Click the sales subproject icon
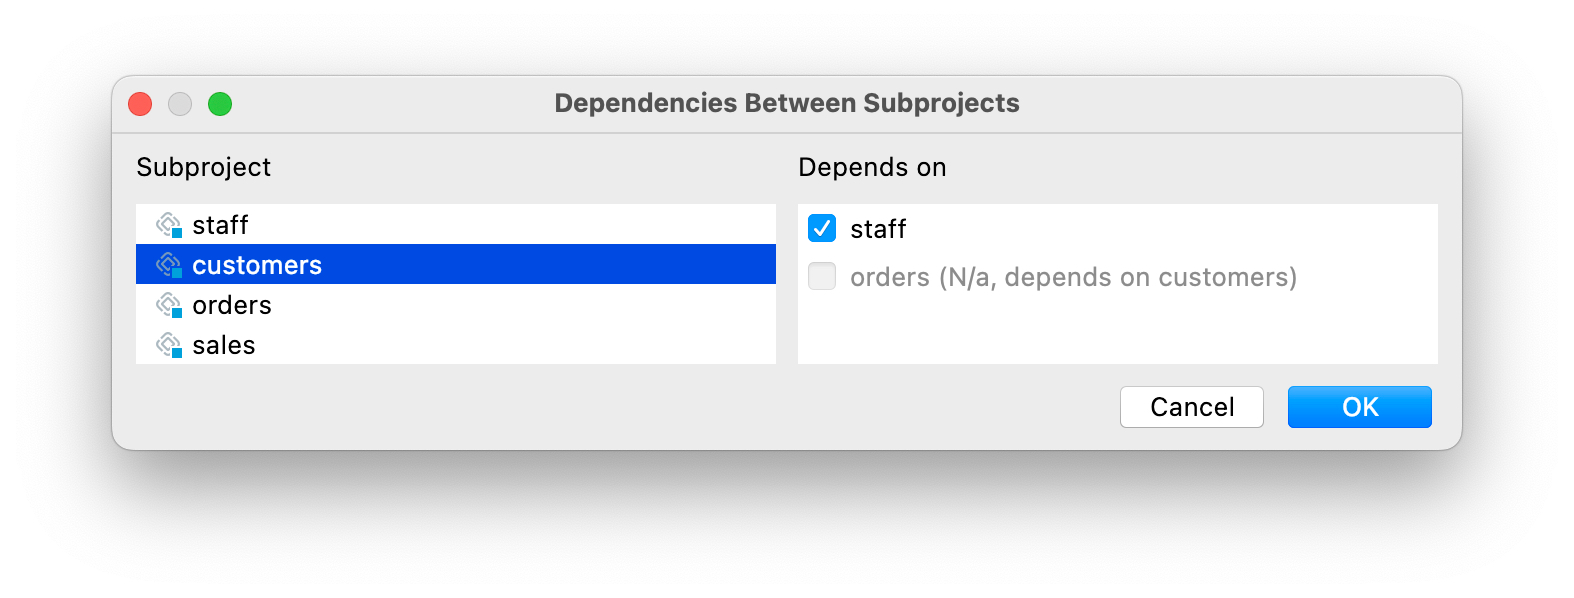Image resolution: width=1574 pixels, height=598 pixels. pyautogui.click(x=169, y=345)
